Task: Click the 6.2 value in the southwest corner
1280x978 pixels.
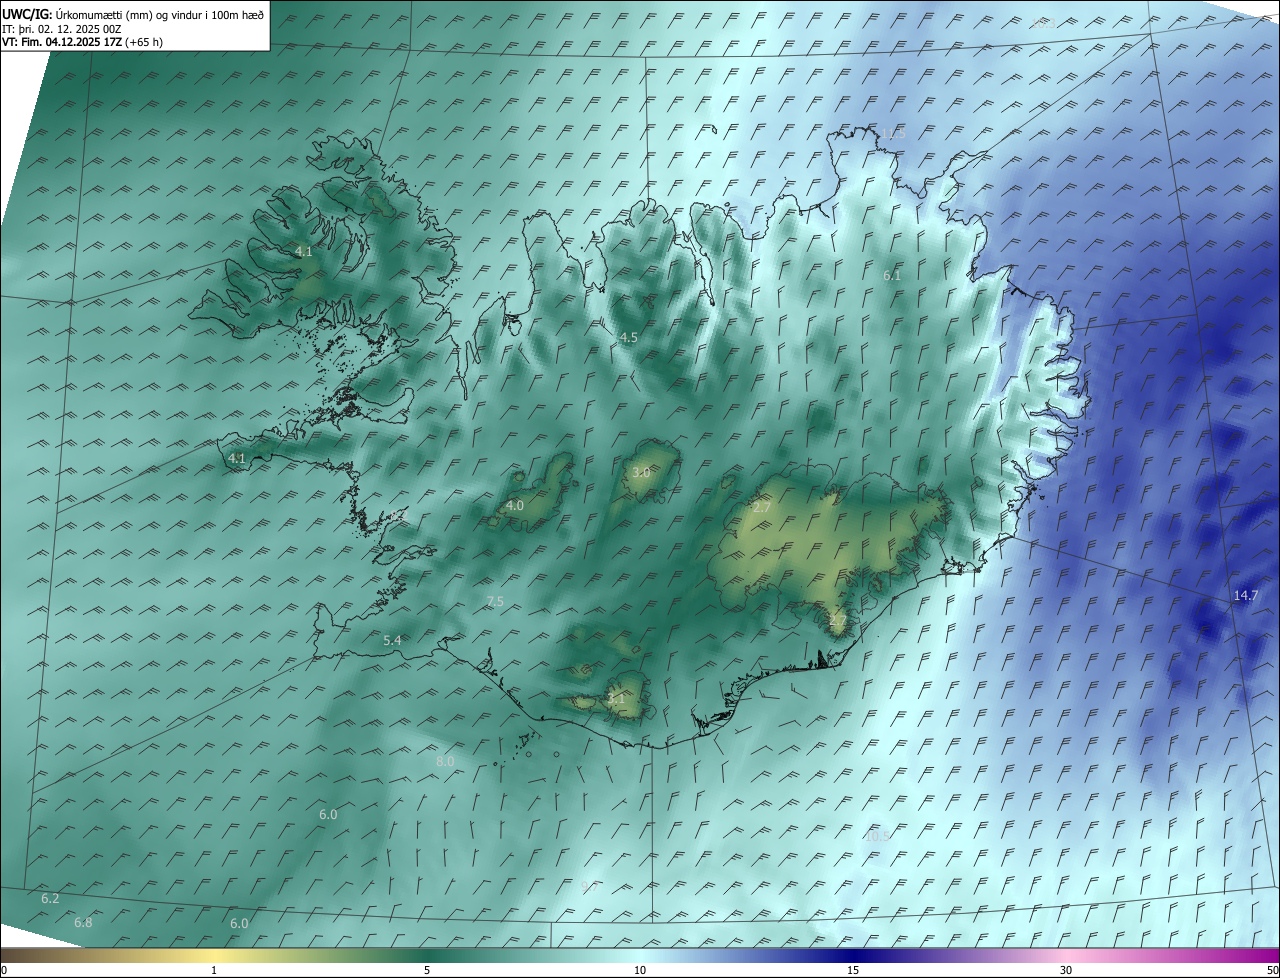Action: coord(50,899)
